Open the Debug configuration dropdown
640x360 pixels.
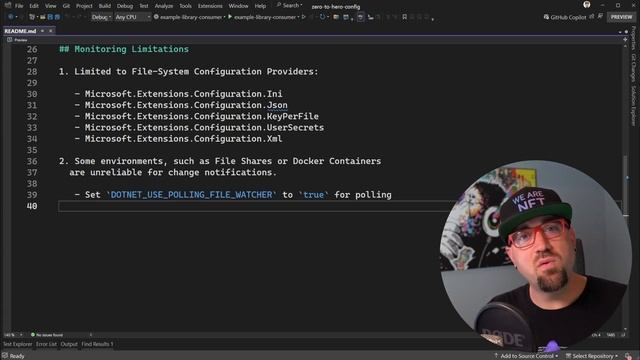point(101,17)
